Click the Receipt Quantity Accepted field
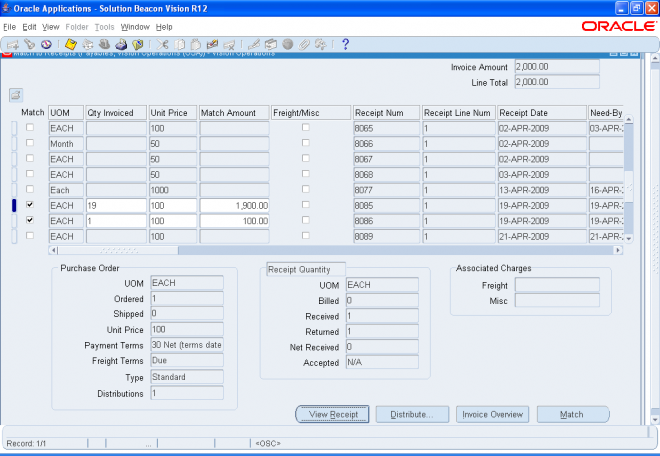The height and width of the screenshot is (456, 660). click(382, 362)
